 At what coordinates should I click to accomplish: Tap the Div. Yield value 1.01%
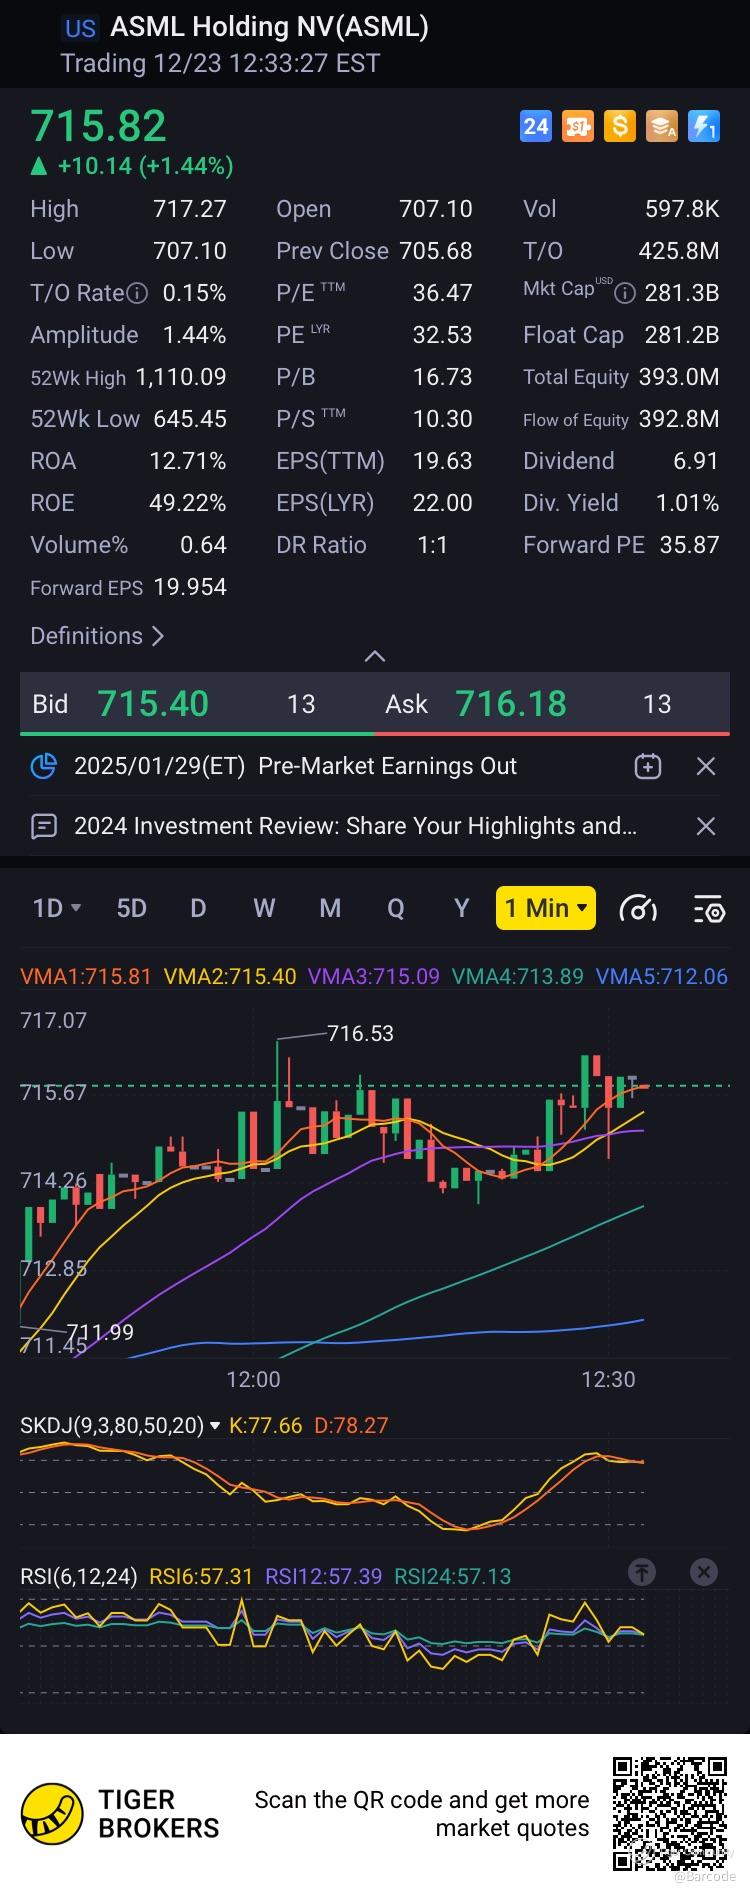(687, 503)
